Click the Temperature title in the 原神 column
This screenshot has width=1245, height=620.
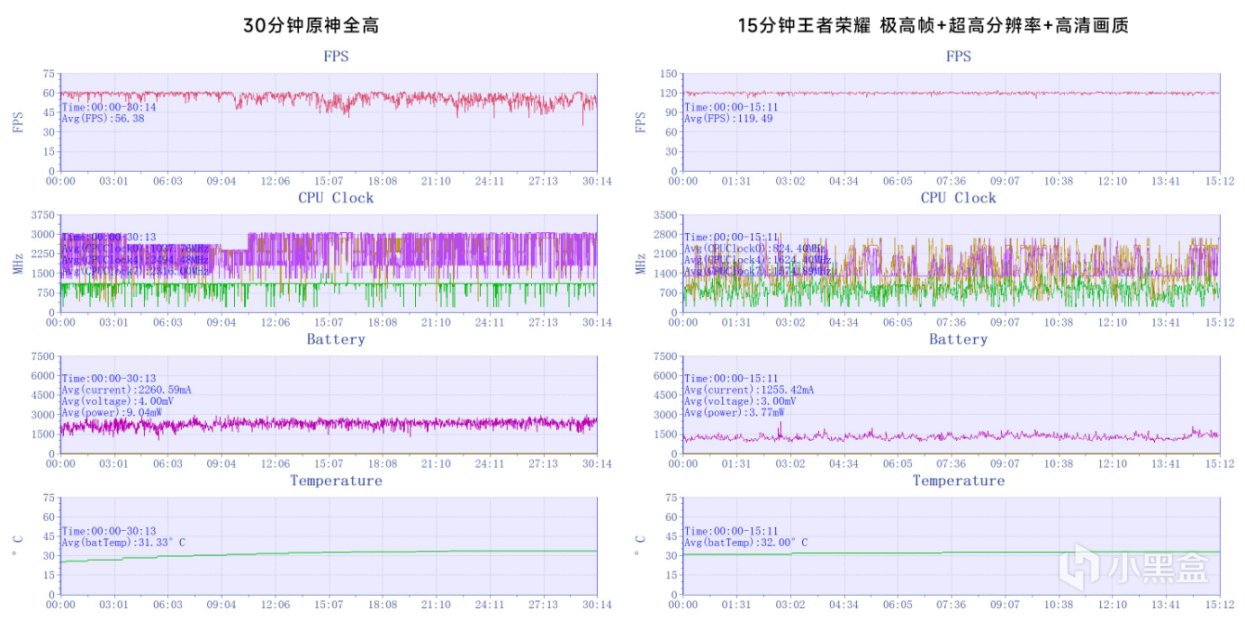click(335, 480)
